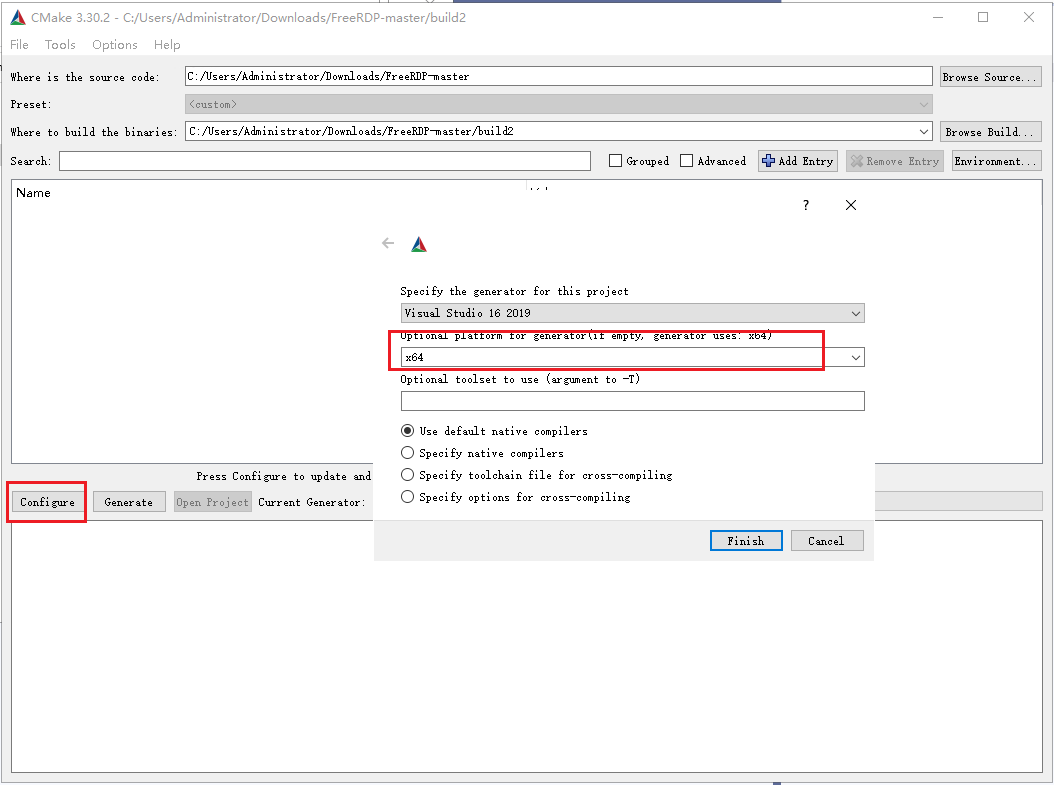
Task: Click Add Entry plus icon button
Action: [798, 161]
